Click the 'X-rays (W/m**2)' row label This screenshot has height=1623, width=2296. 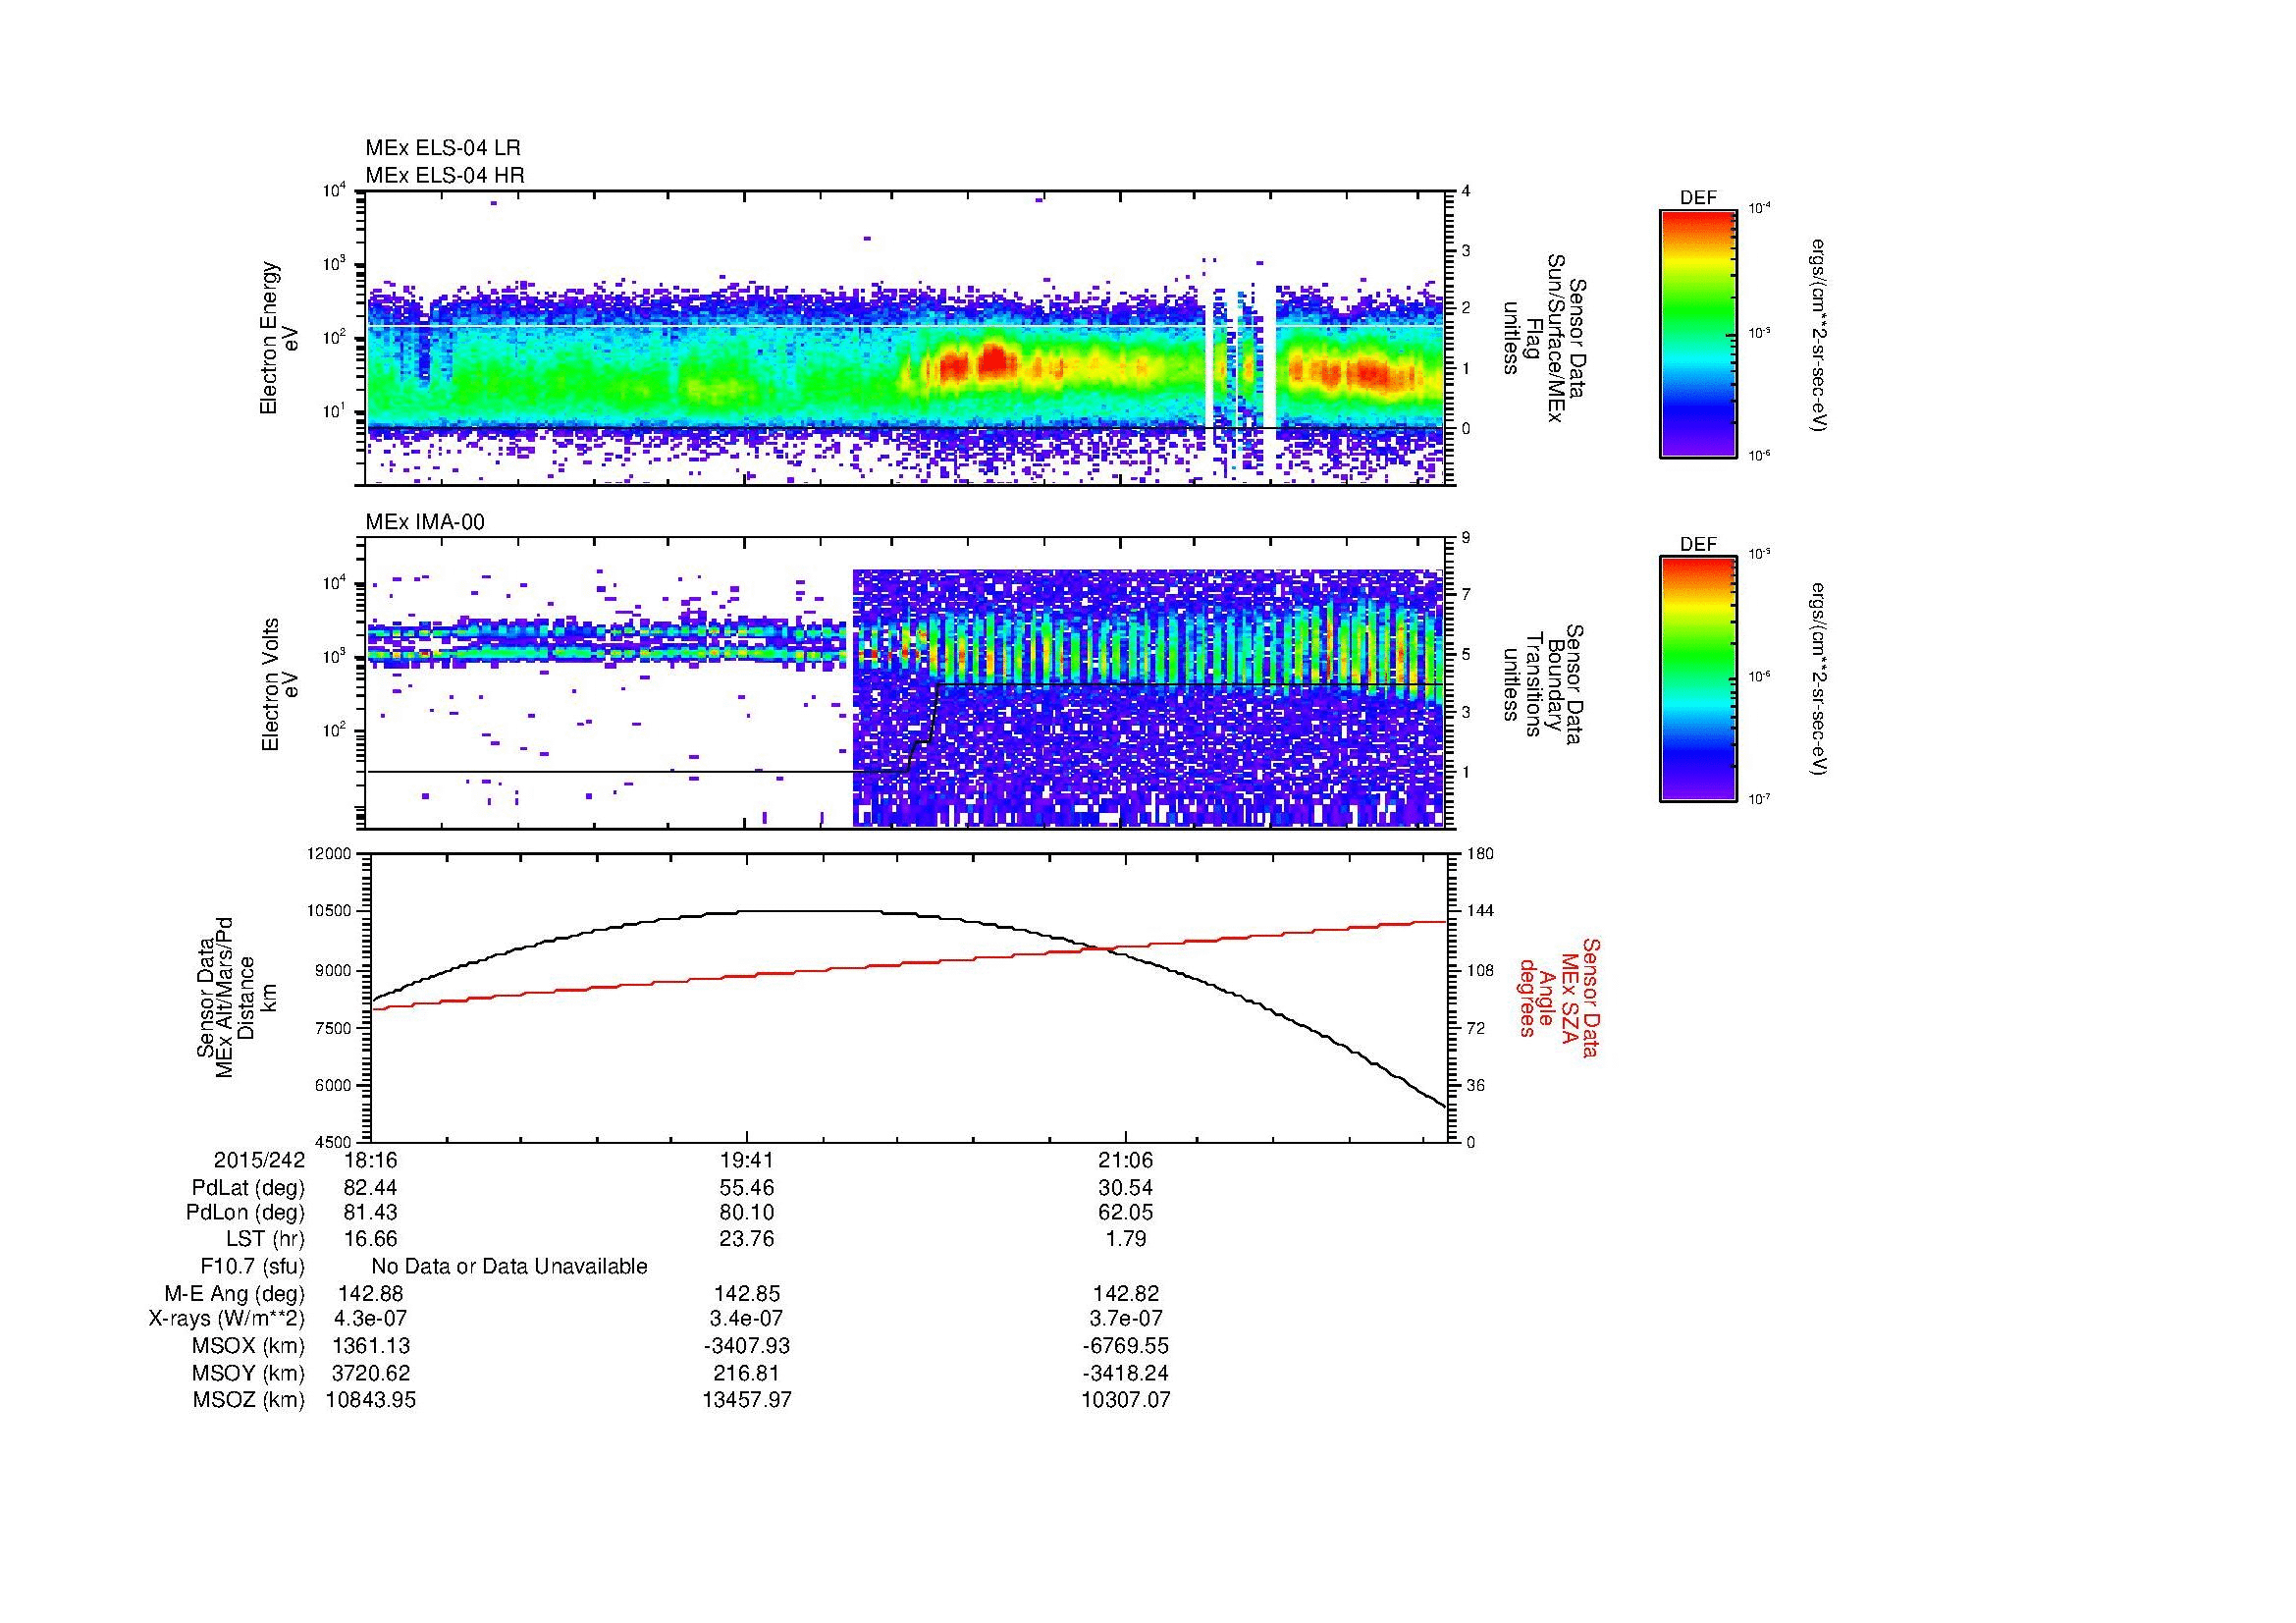point(227,1319)
